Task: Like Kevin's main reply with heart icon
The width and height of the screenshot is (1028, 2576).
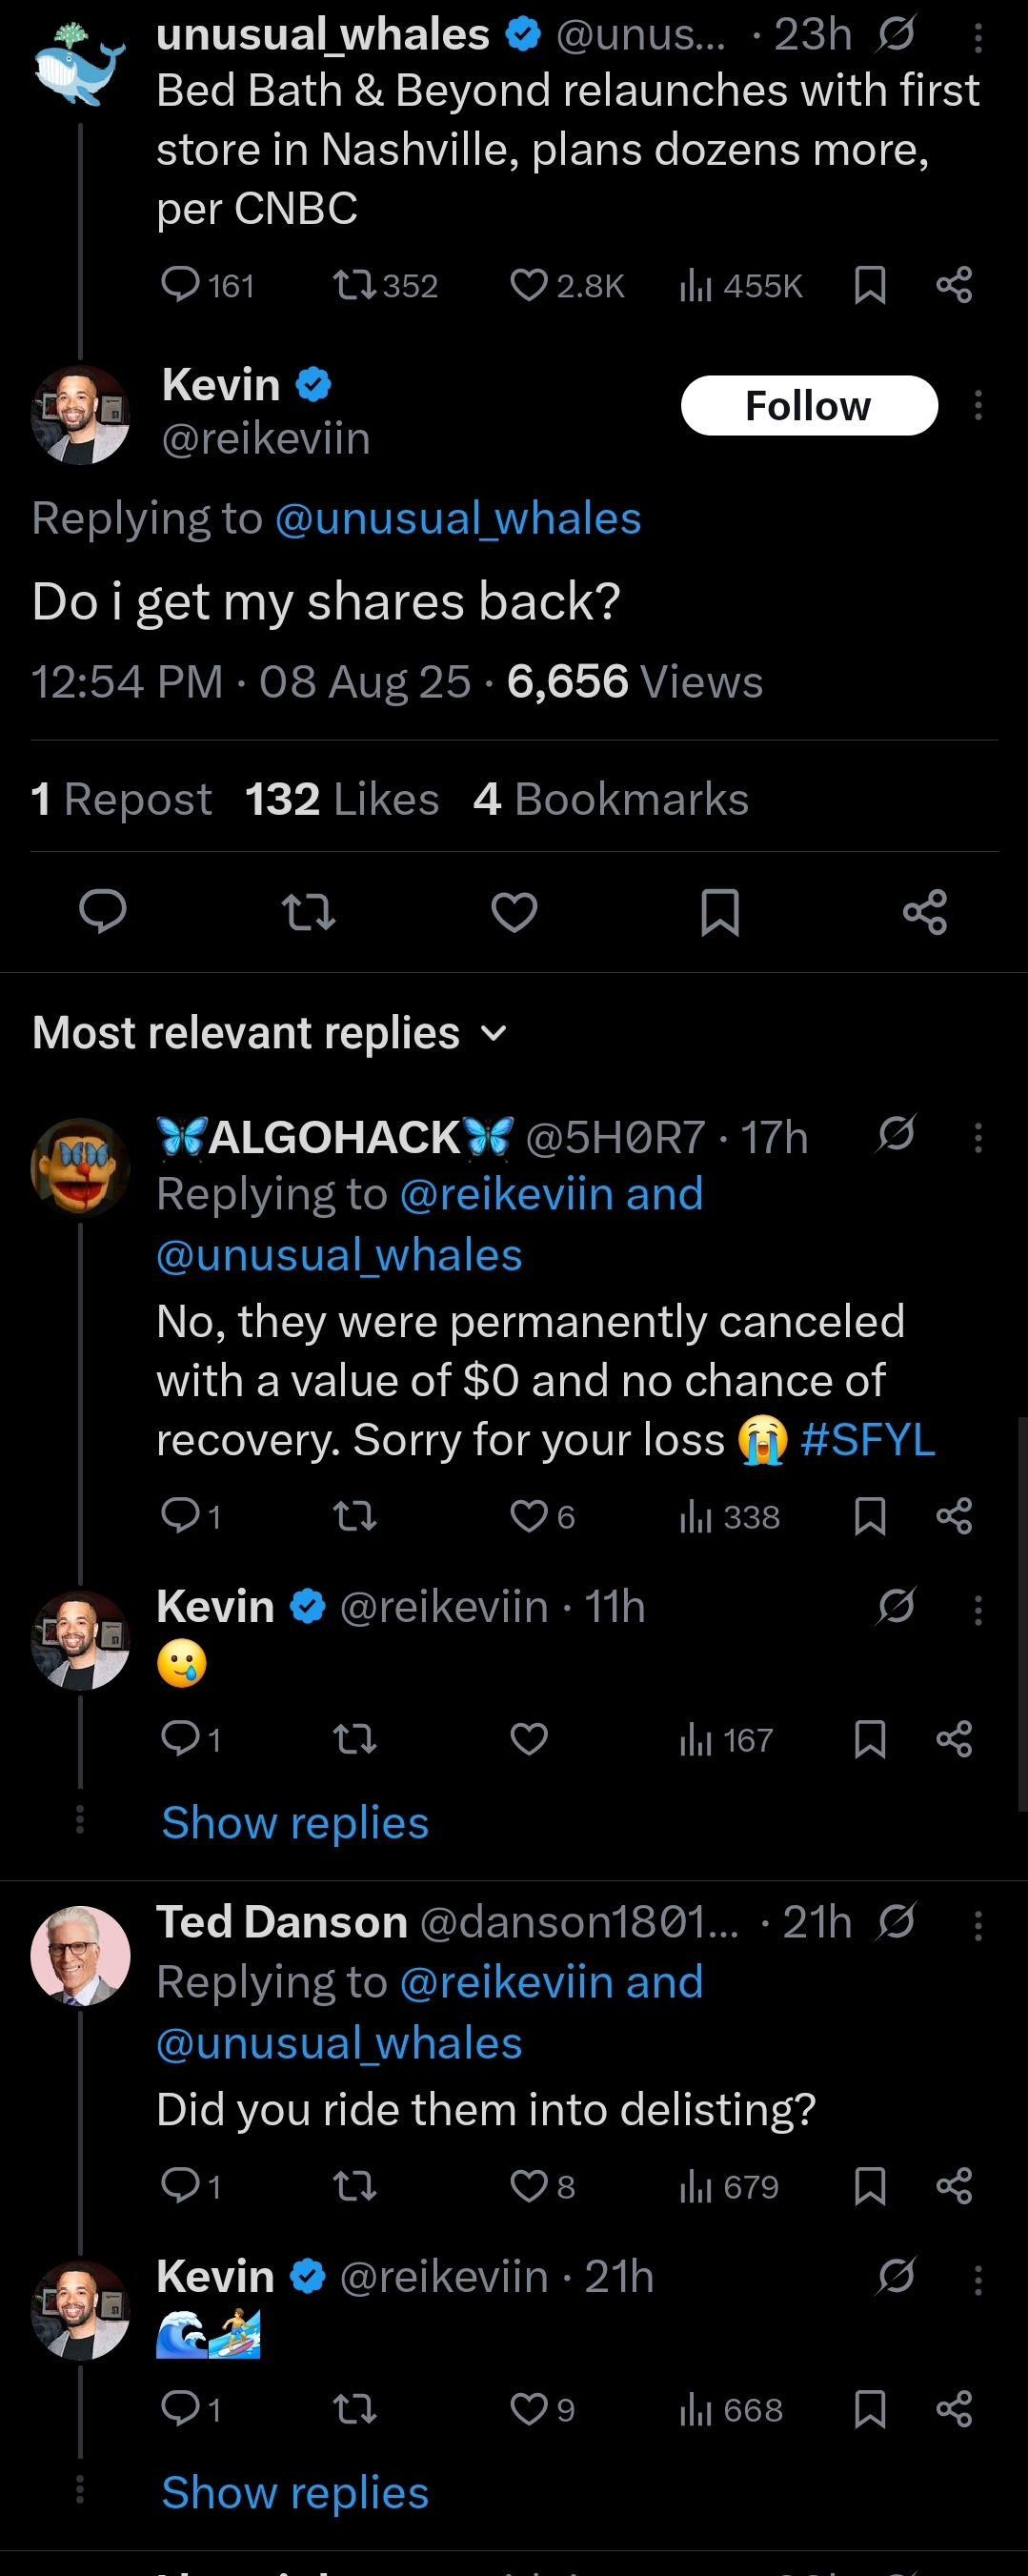Action: (x=514, y=912)
